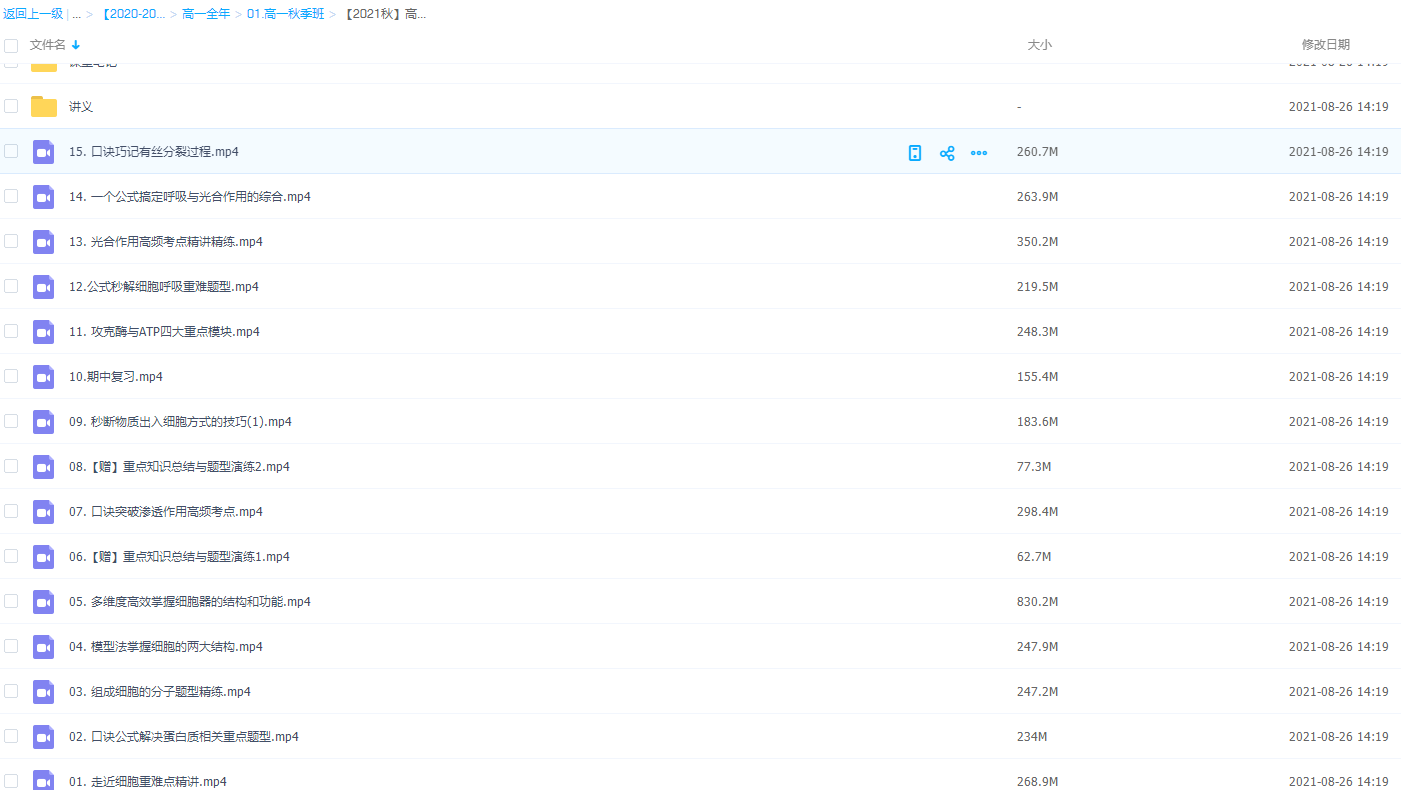Screen dimensions: 1401x790
Task: Navigate to 01.高一秋季班 breadcrumb
Action: pos(284,14)
